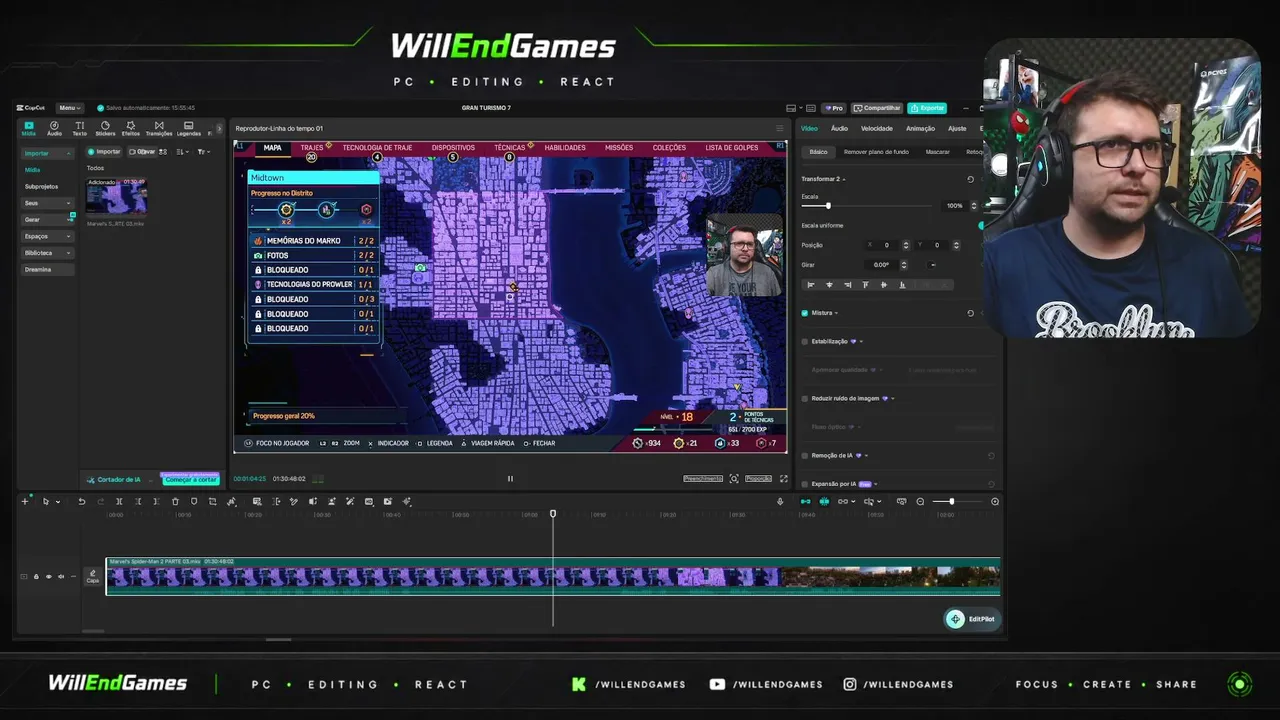Viewport: 1280px width, 720px height.
Task: Click the crop icon in timeline toolbar
Action: (212, 502)
